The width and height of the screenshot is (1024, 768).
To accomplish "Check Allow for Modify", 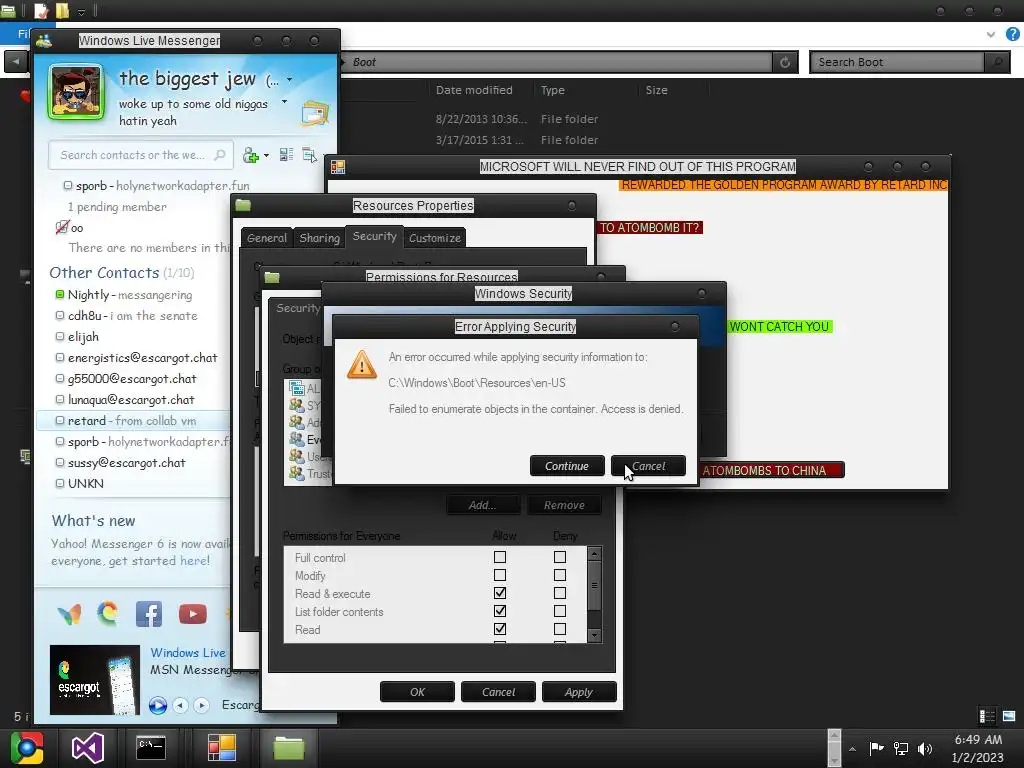I will pos(500,575).
